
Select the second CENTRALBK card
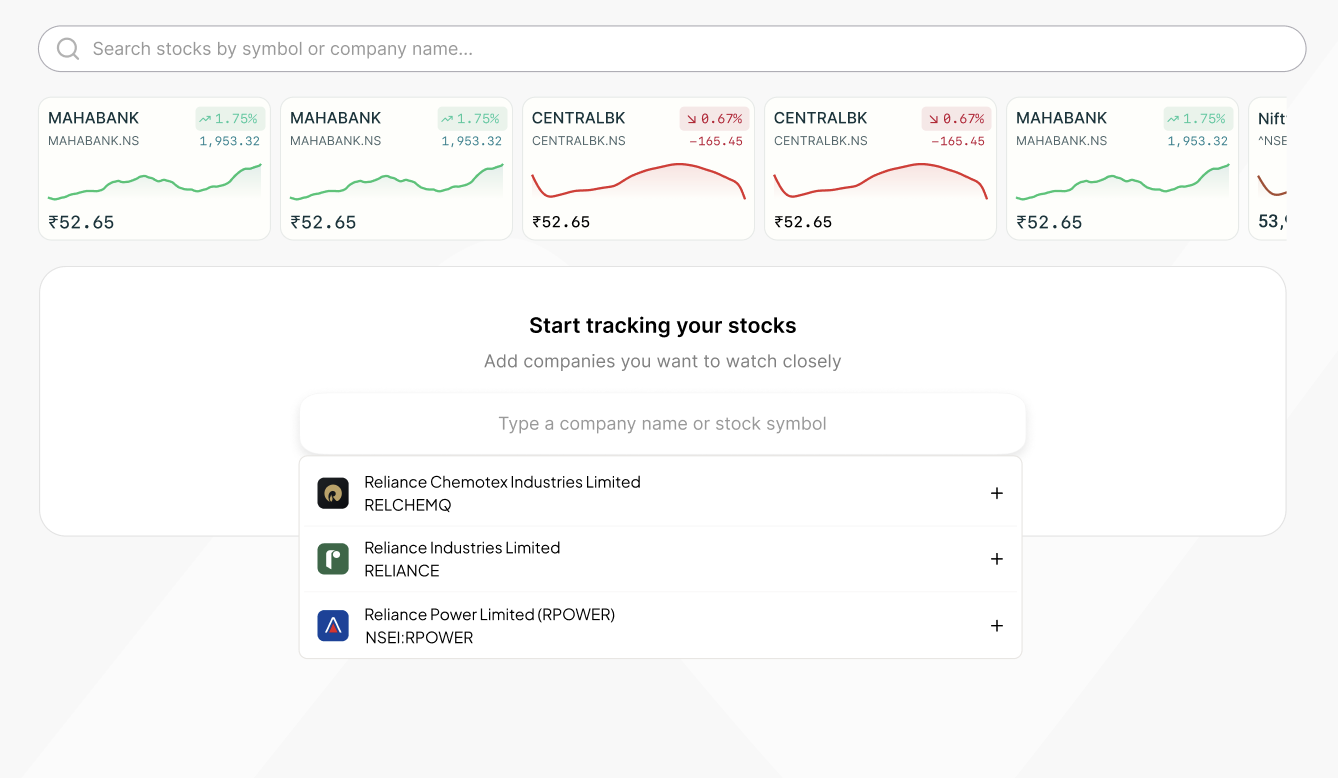880,168
